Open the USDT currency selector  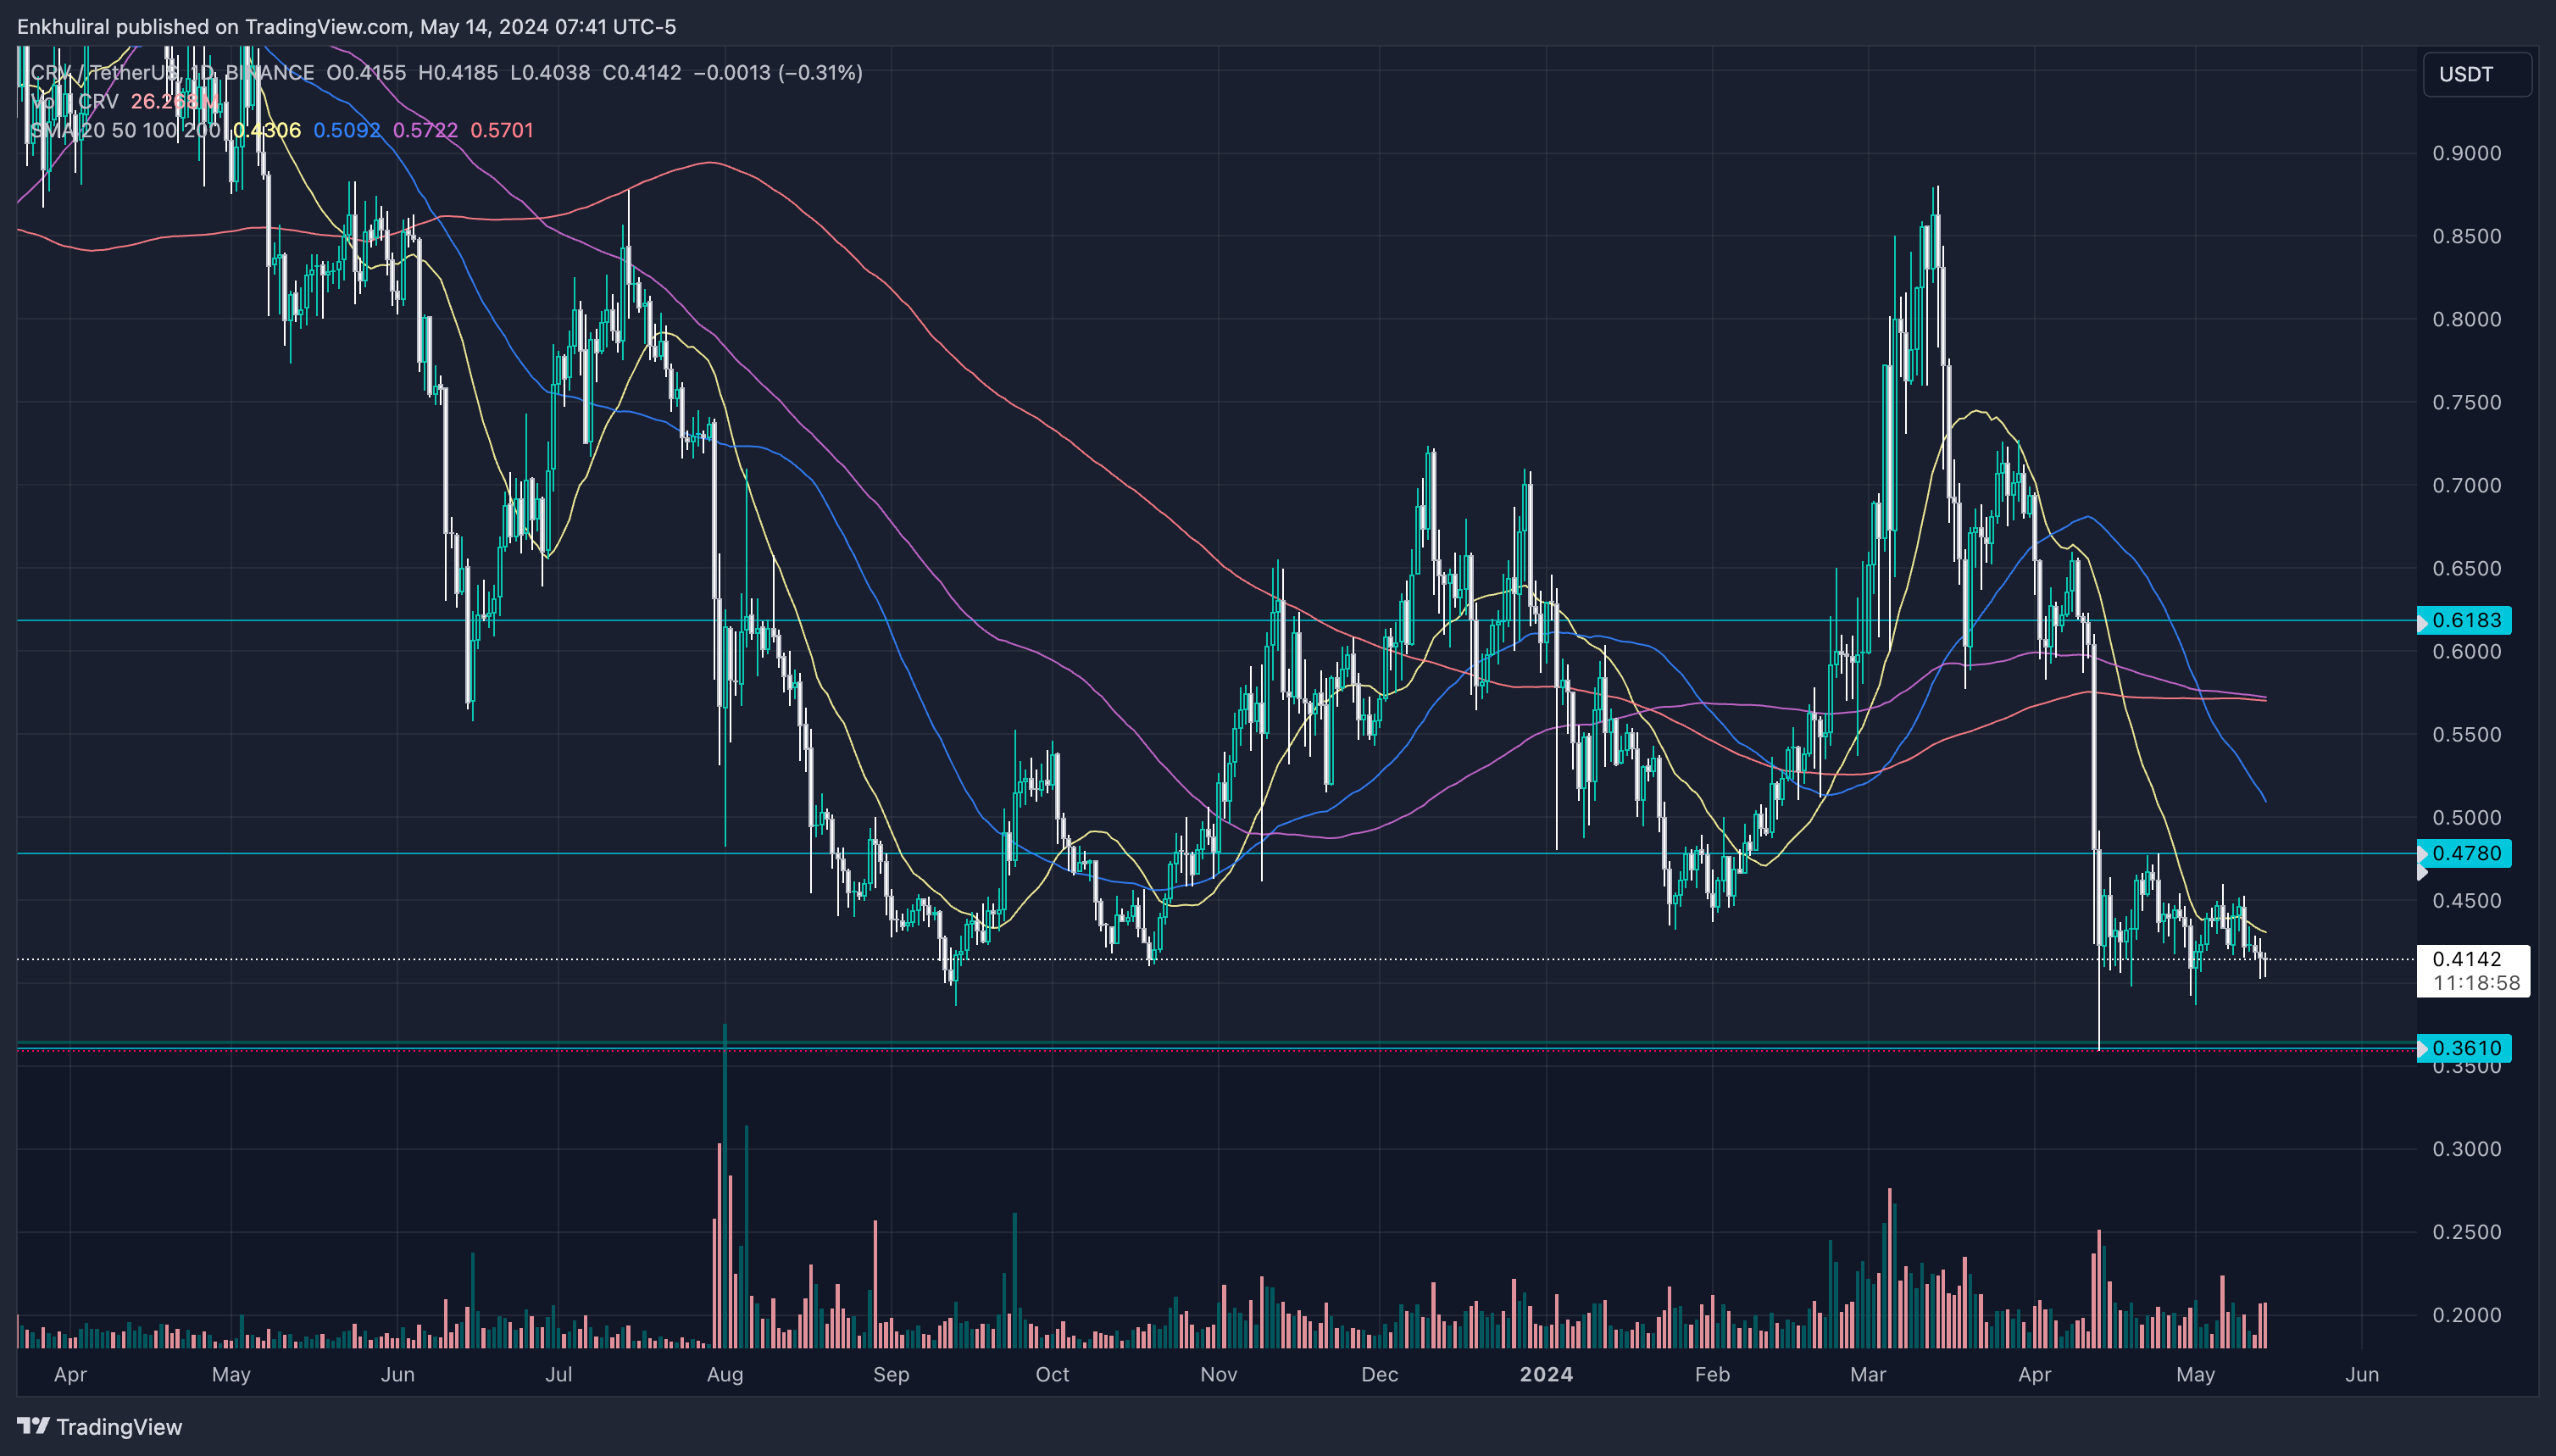tap(2476, 74)
